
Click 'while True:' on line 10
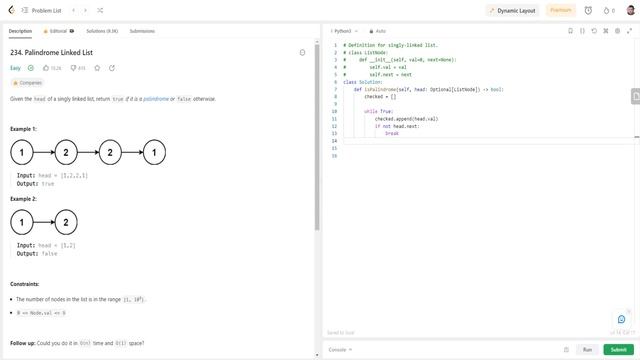378,111
